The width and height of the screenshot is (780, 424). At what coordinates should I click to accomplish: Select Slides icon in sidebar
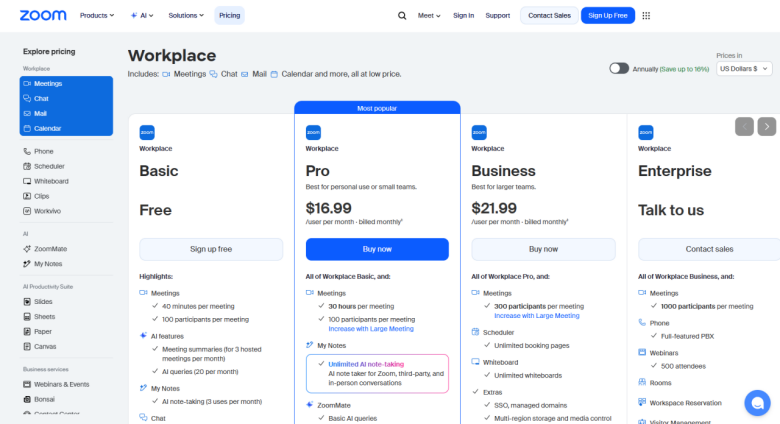(x=27, y=302)
